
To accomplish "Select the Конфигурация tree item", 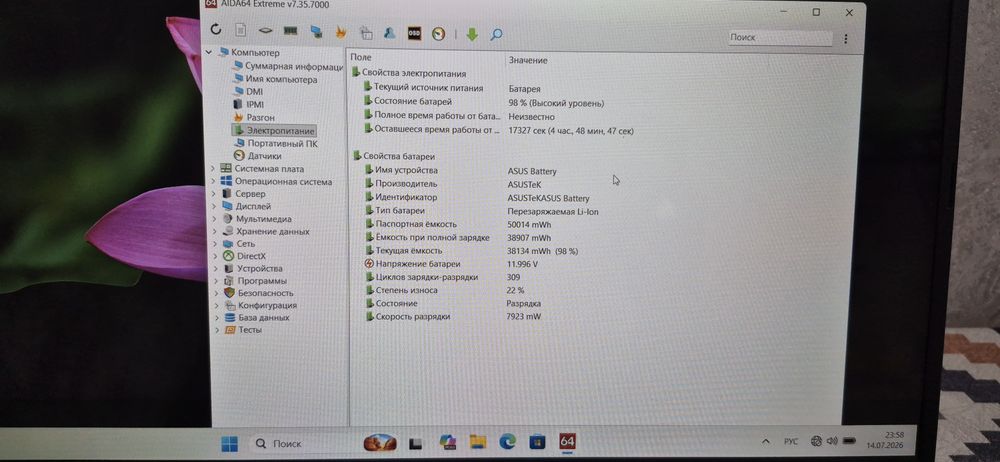I will click(260, 305).
